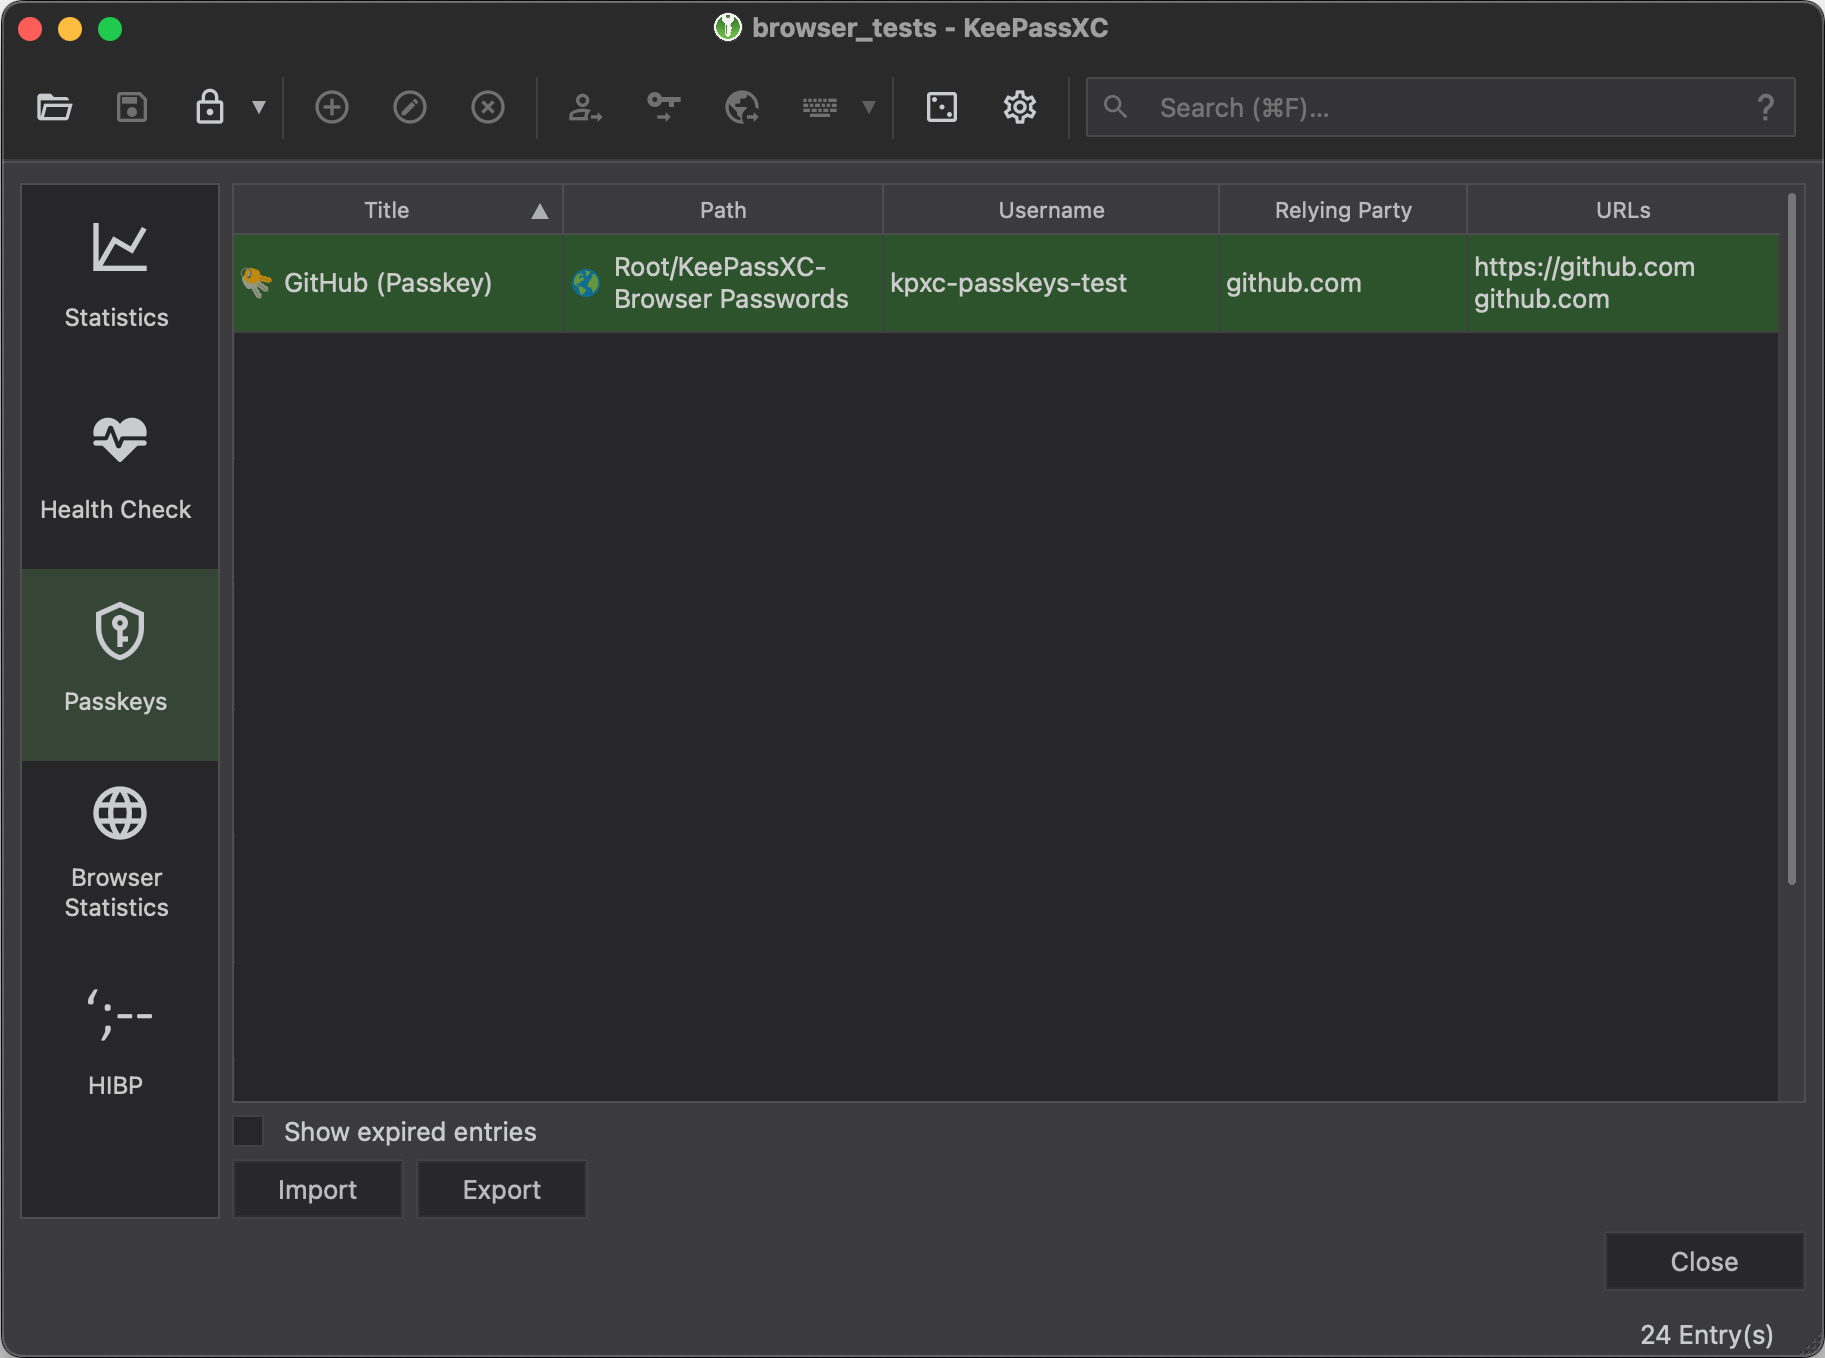
Task: Open database folder icon in toolbar
Action: coord(54,107)
